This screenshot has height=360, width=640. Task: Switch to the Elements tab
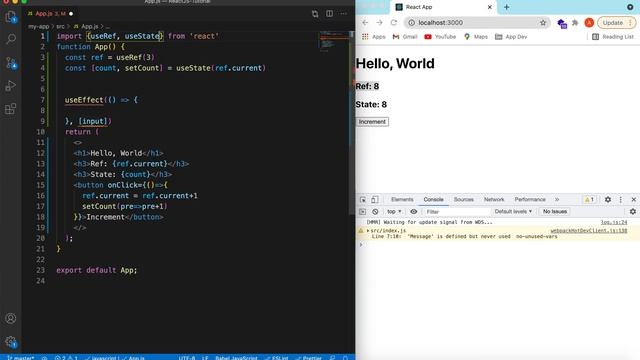tap(402, 200)
